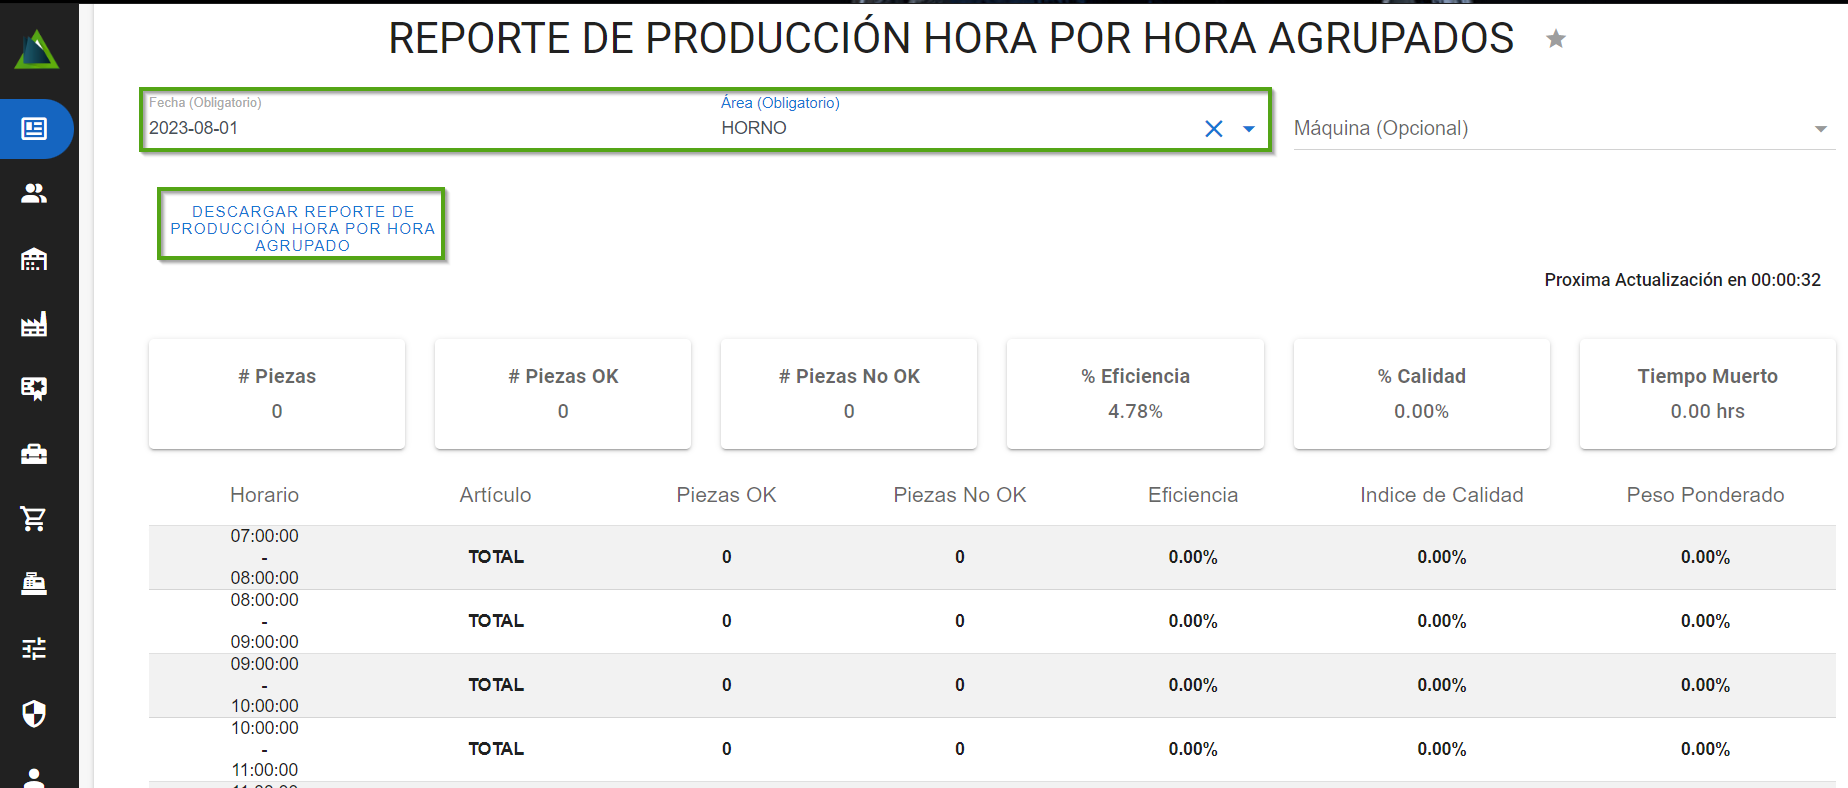Click the Horario column header

click(x=264, y=495)
